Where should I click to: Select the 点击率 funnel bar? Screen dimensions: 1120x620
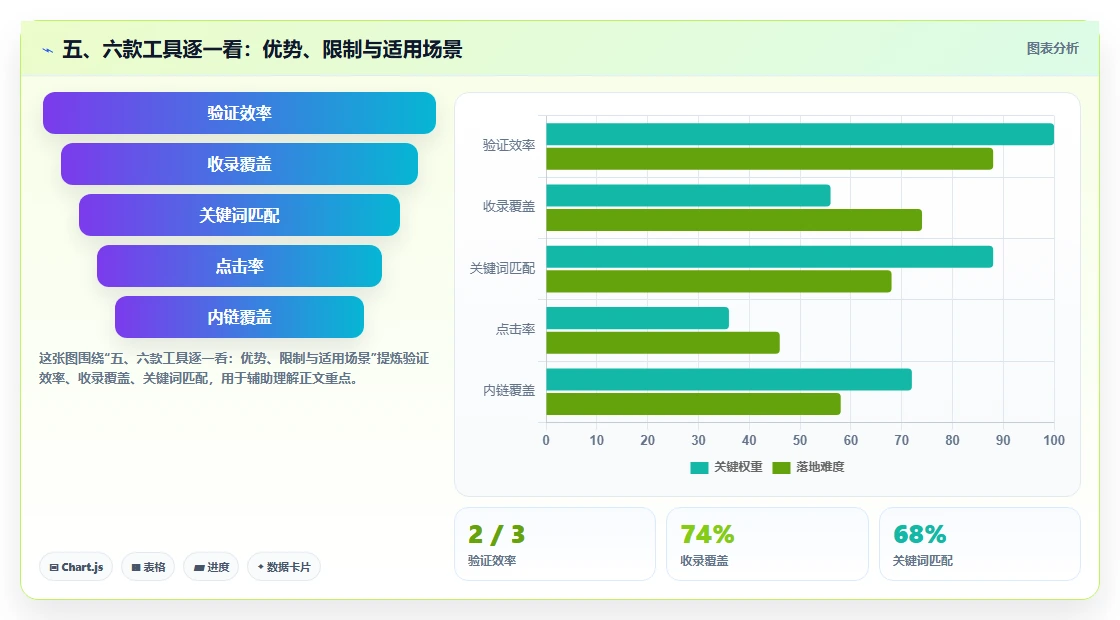(239, 266)
